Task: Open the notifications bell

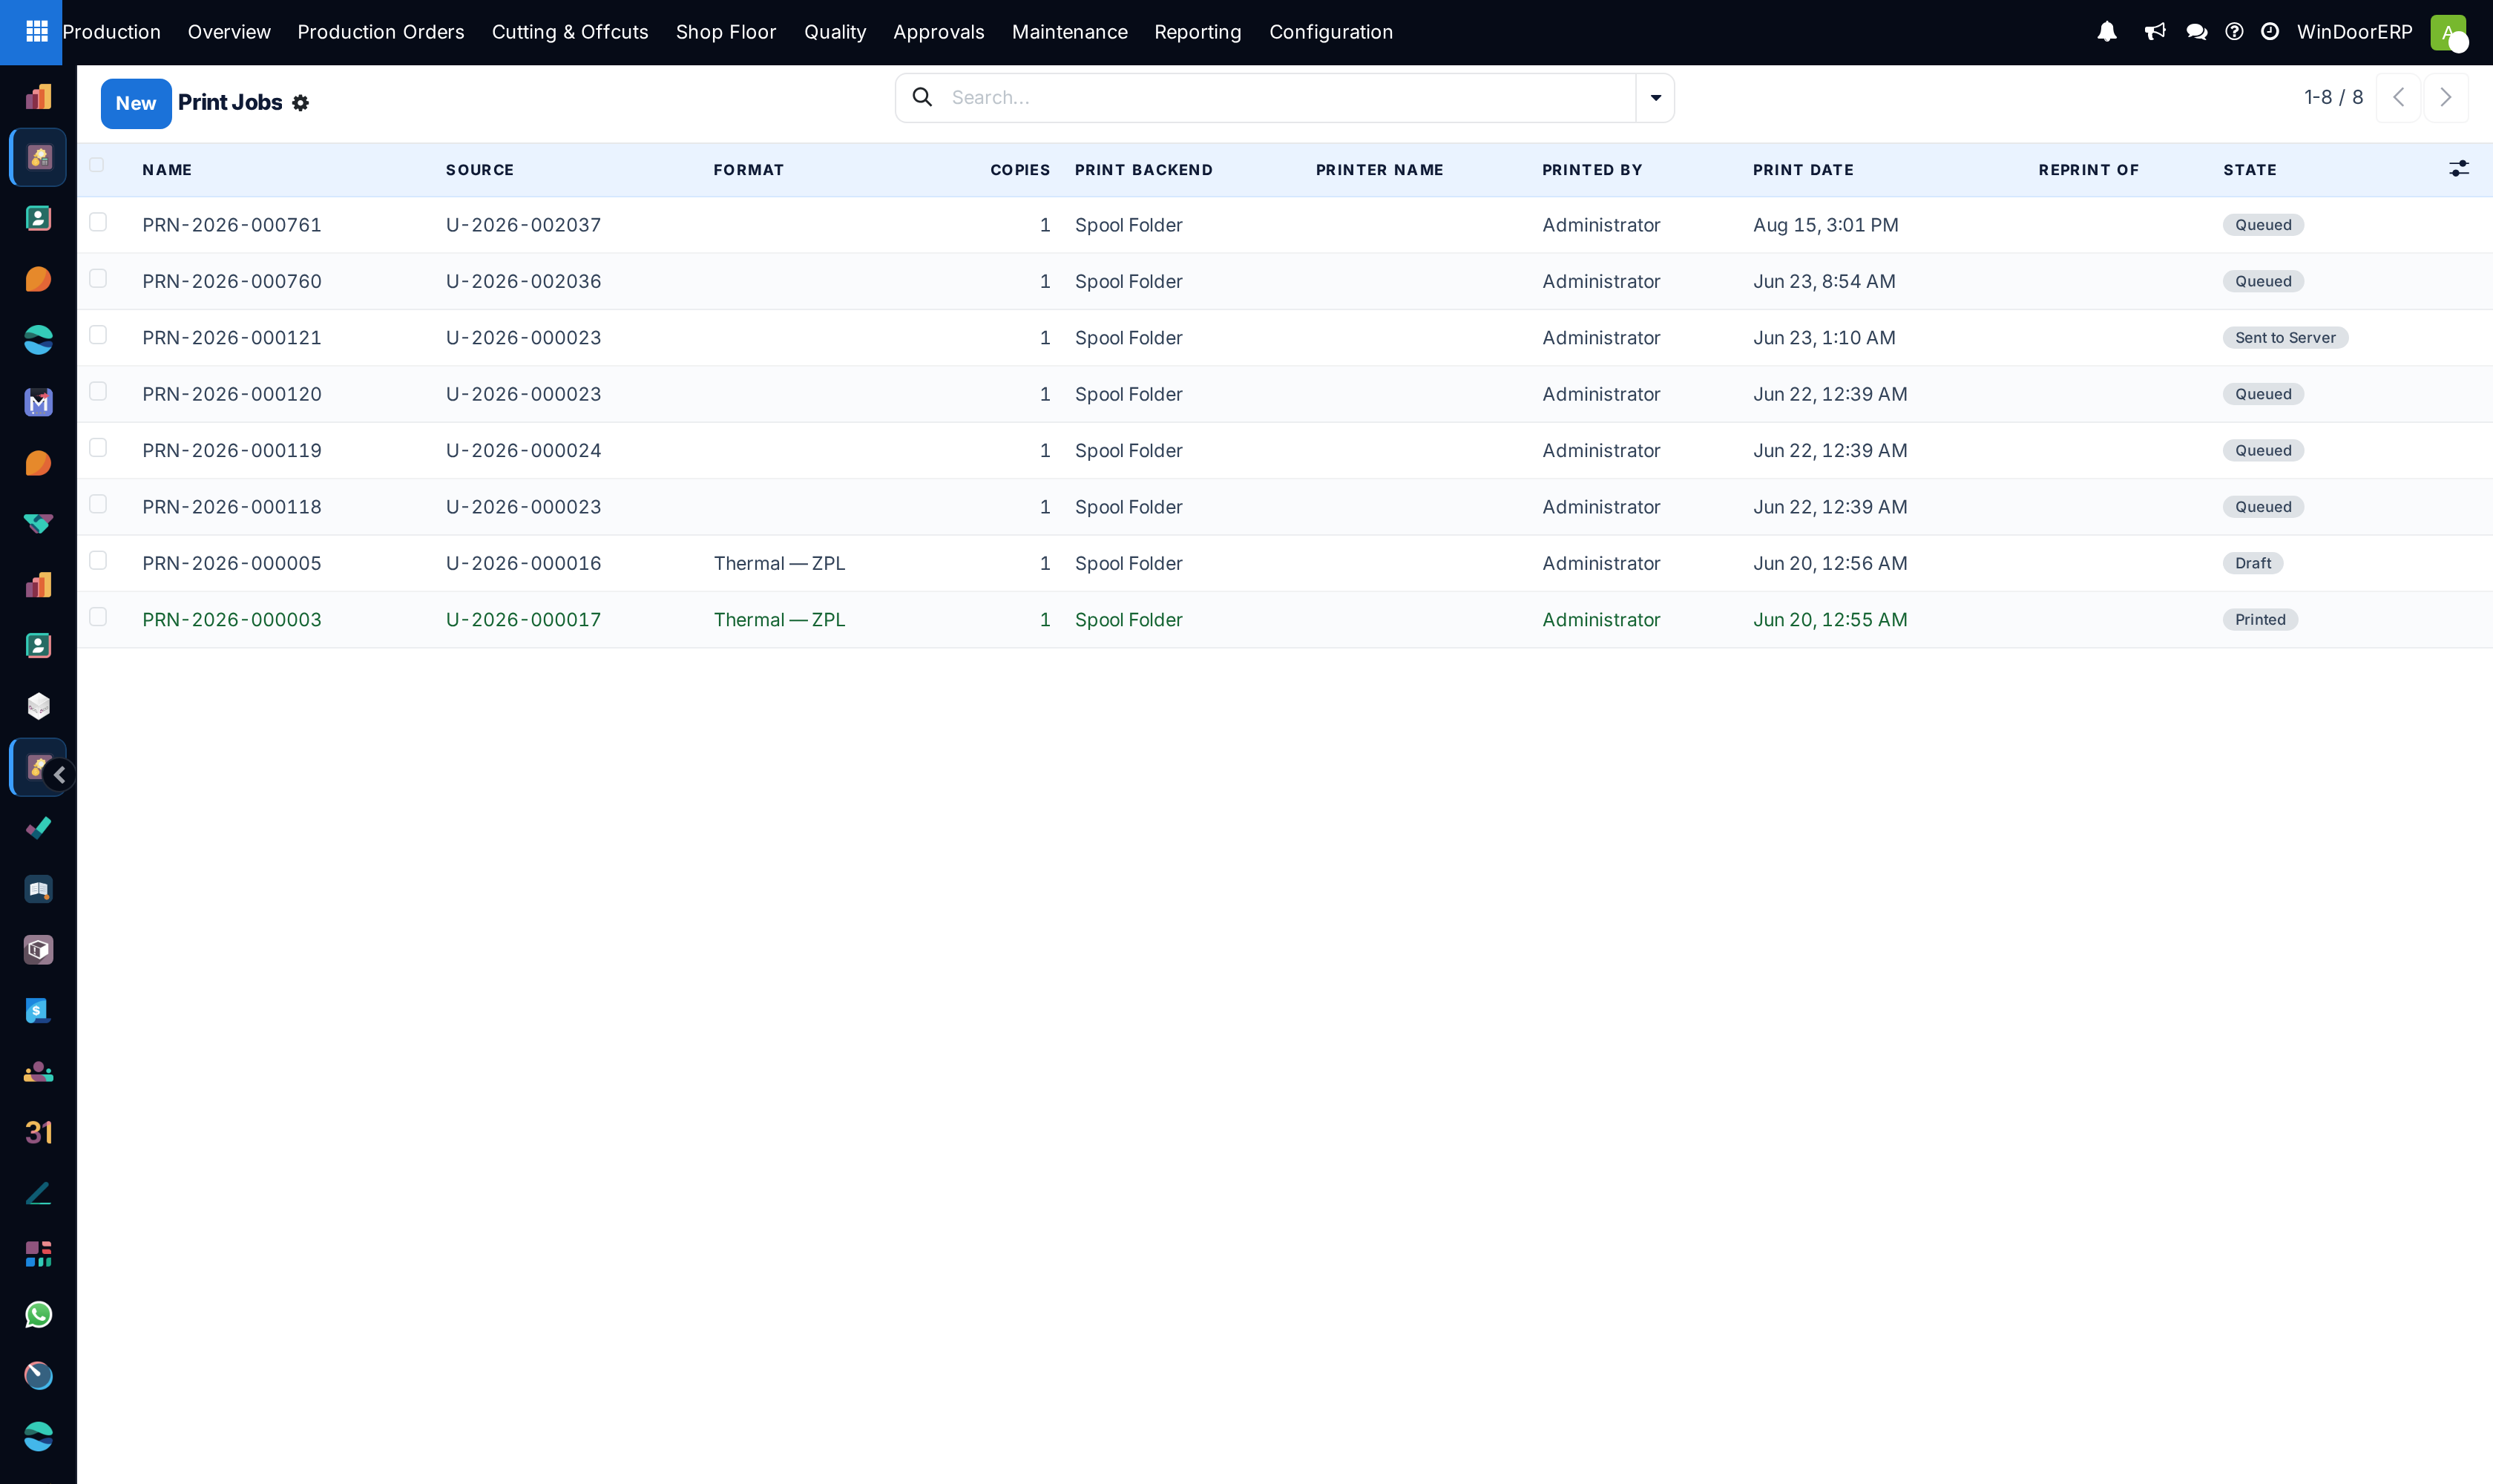Action: click(x=2107, y=32)
